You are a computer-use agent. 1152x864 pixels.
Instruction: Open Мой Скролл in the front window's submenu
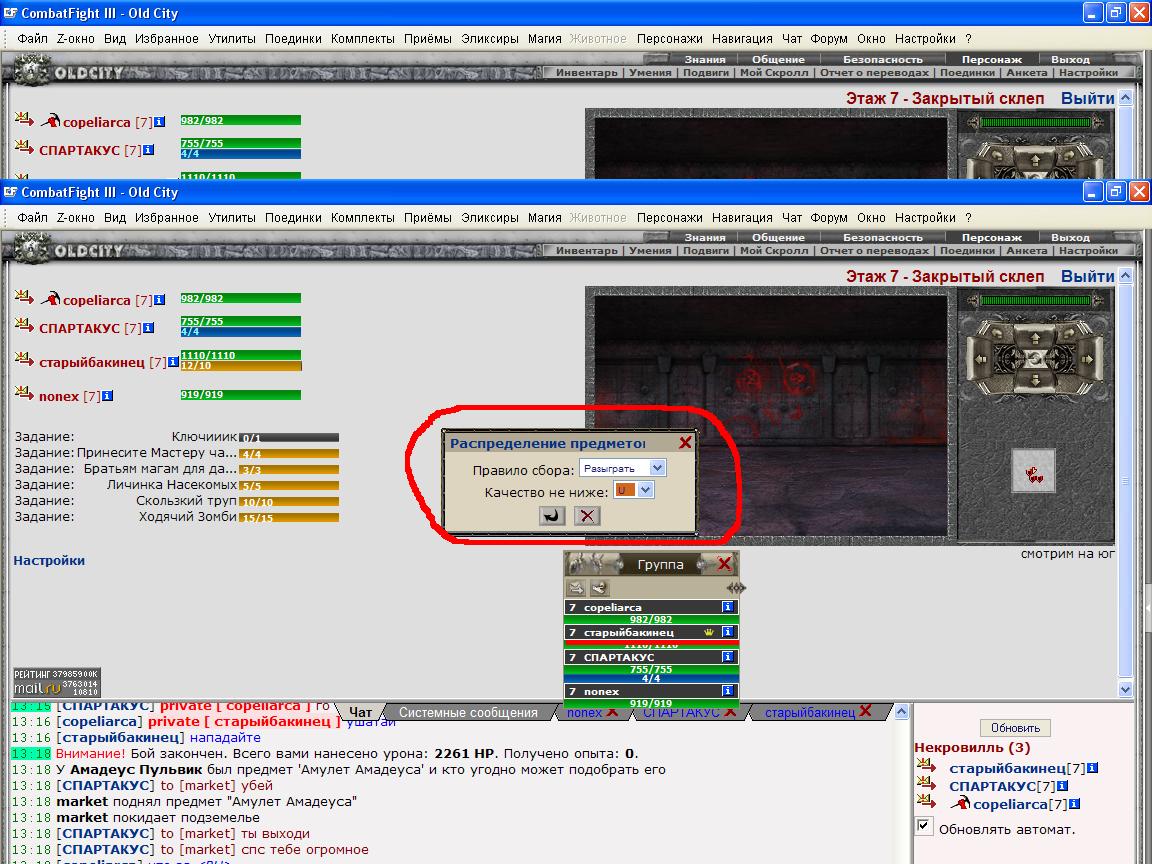pyautogui.click(x=774, y=251)
